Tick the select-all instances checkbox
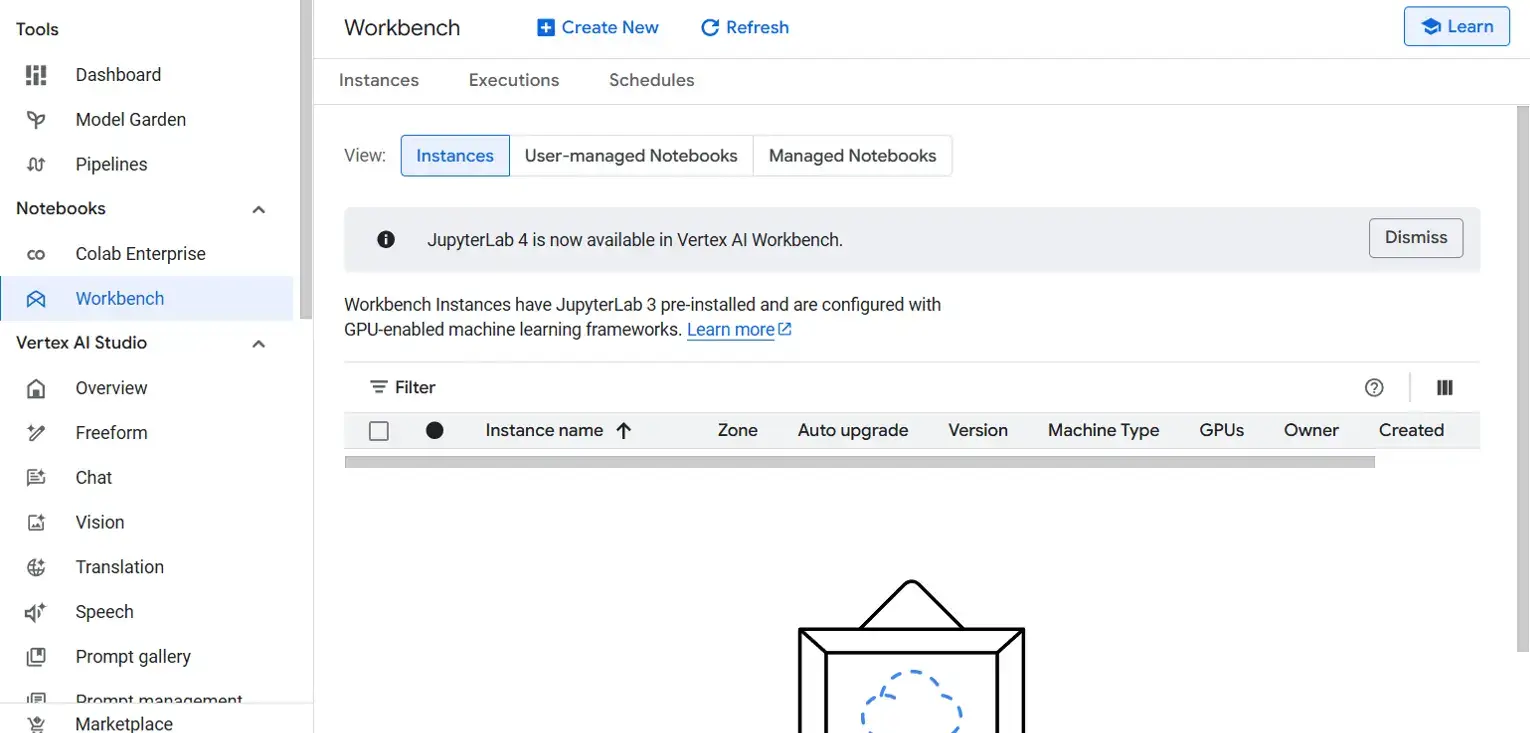Viewport: 1530px width, 733px height. [x=379, y=431]
